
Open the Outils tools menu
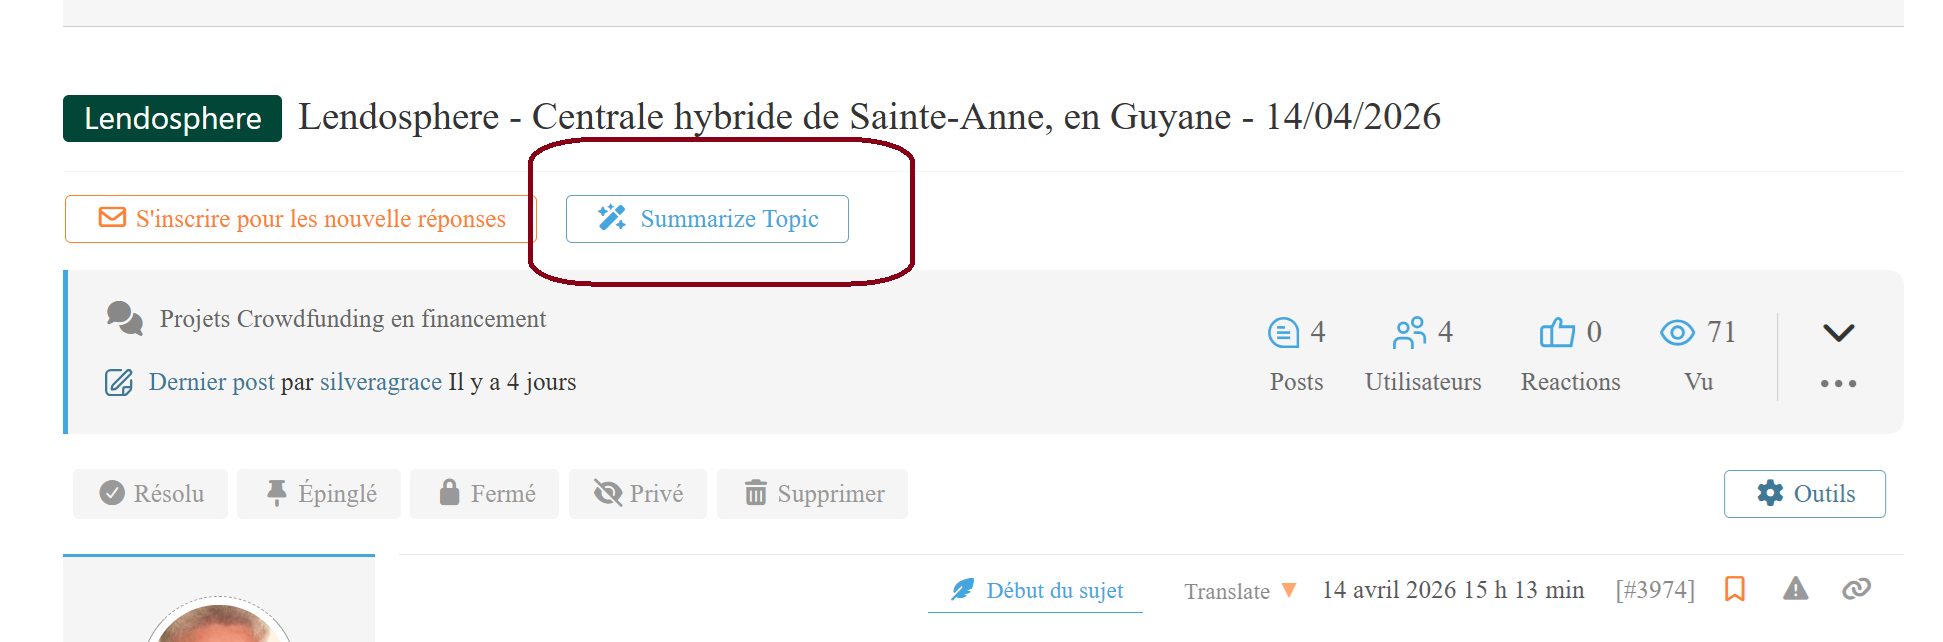1805,494
